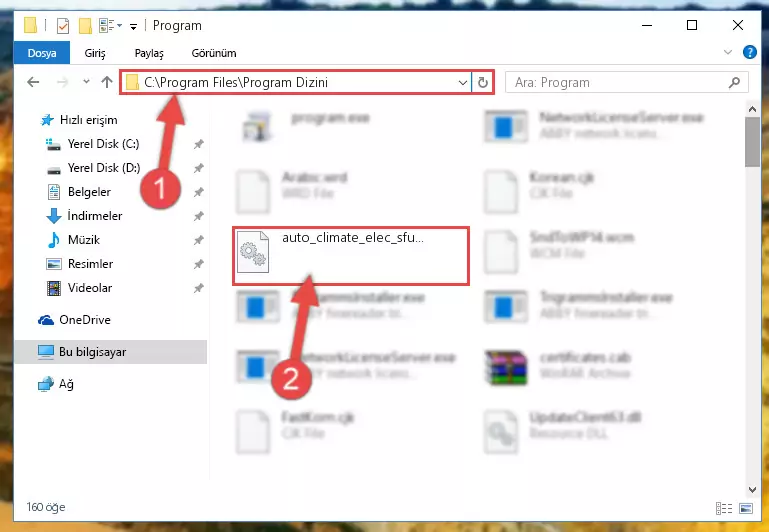Click the search magnifier icon
The height and width of the screenshot is (532, 769).
pyautogui.click(x=735, y=82)
